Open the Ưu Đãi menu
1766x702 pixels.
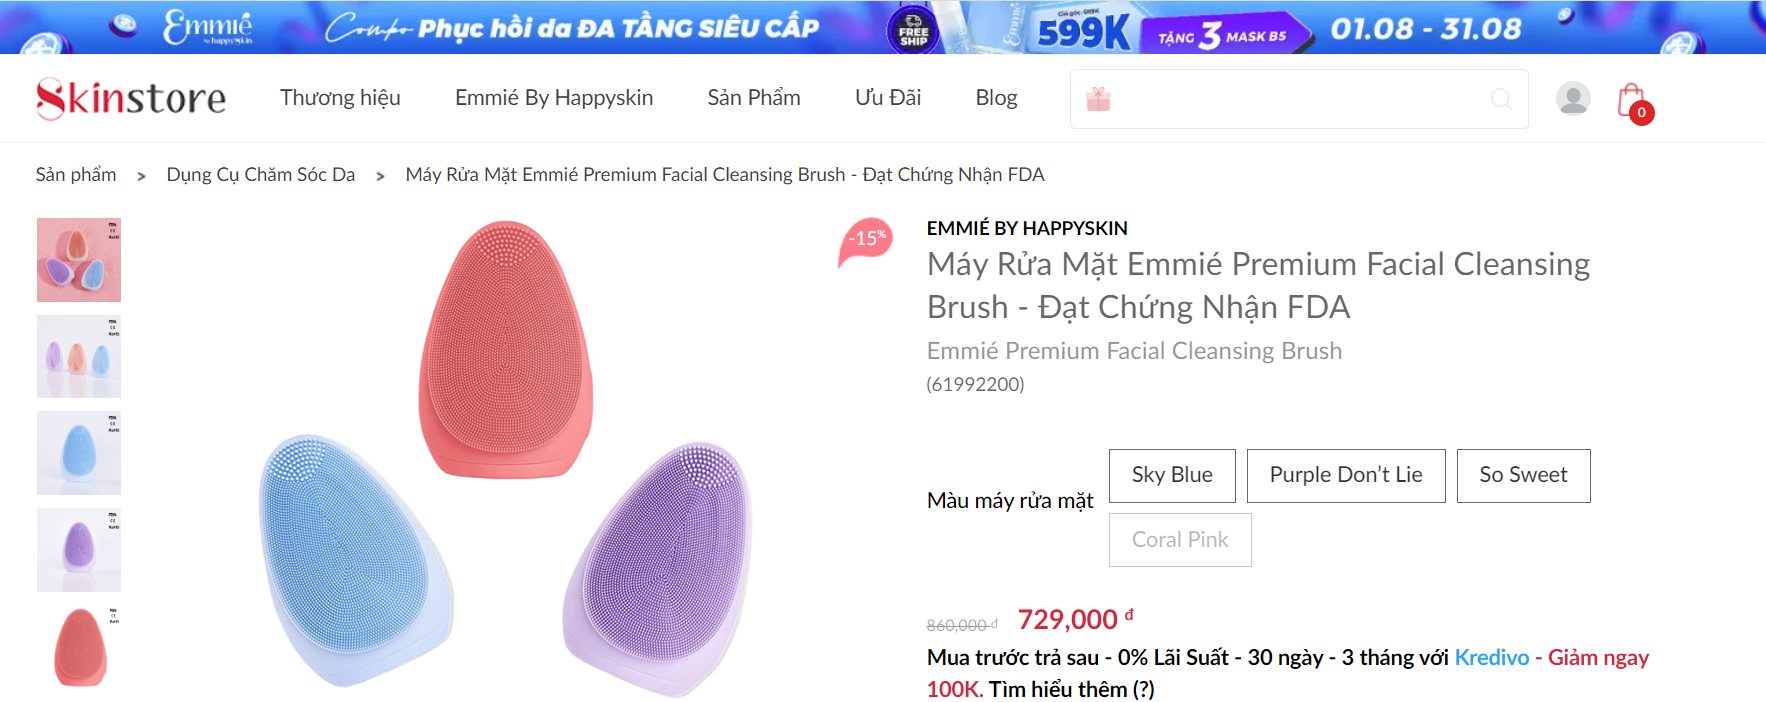887,98
